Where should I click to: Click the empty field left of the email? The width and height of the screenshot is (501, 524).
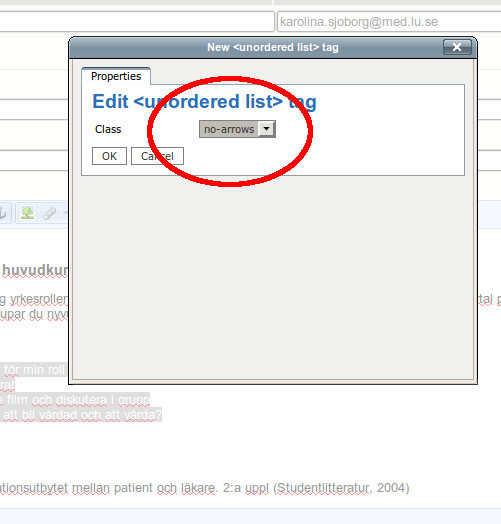136,22
